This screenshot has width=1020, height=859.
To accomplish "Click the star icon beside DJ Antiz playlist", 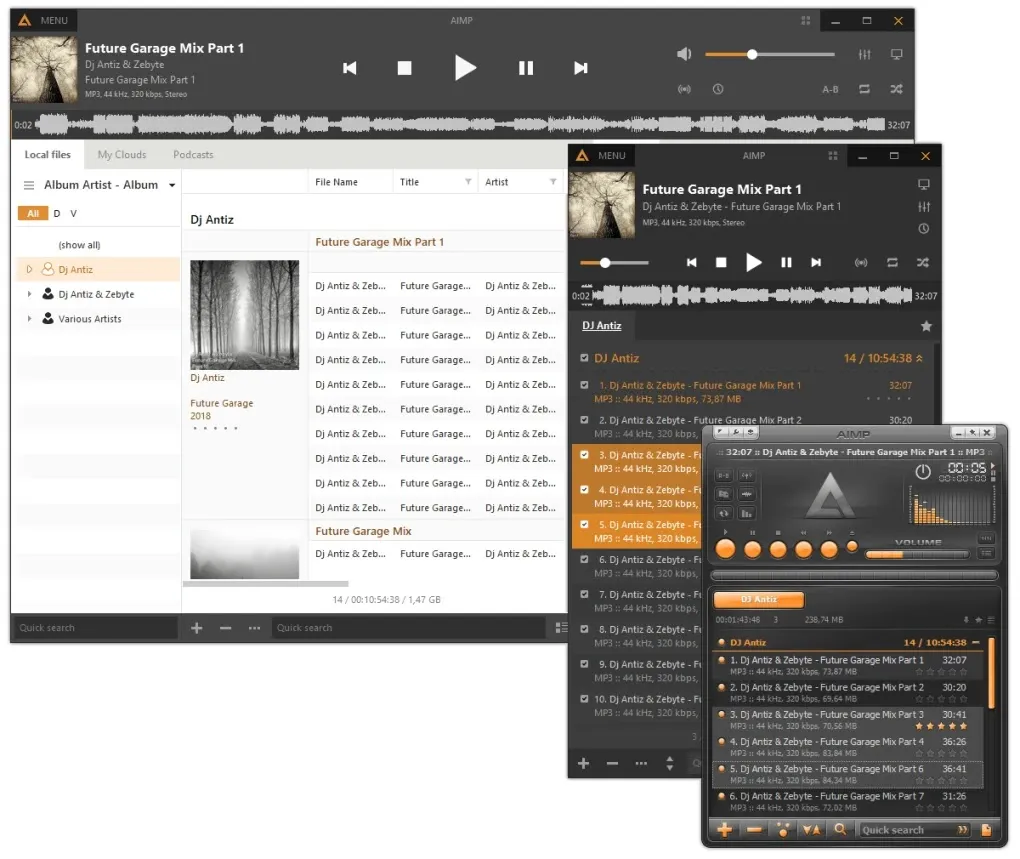I will coord(926,326).
